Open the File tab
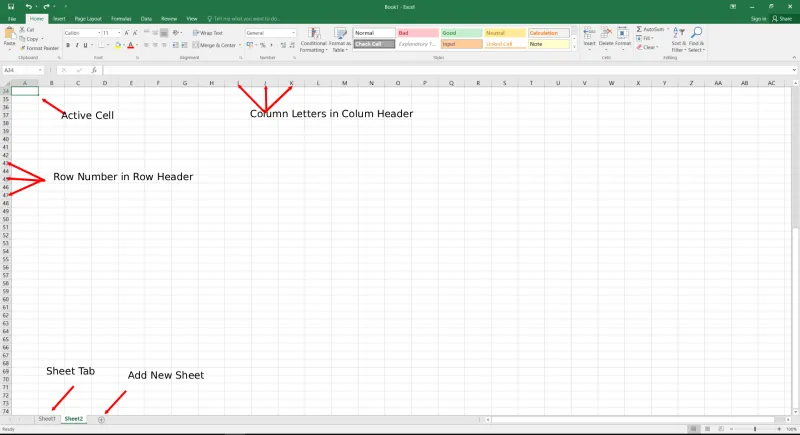 click(x=12, y=19)
